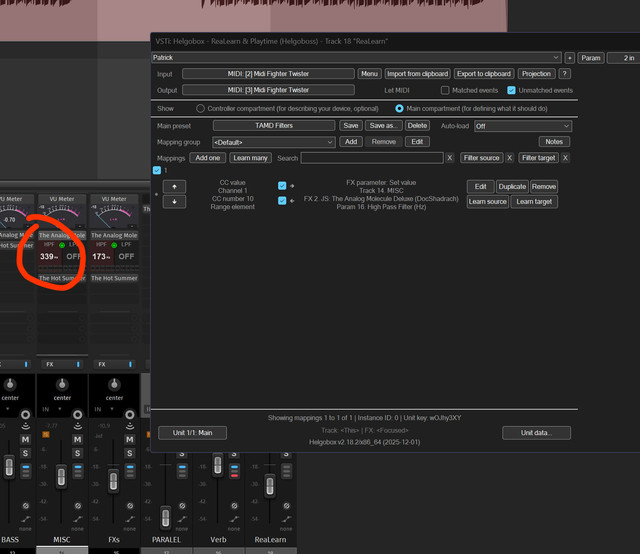The height and width of the screenshot is (554, 640).
Task: Open the envelope panel for the FXs track
Action: [130, 519]
